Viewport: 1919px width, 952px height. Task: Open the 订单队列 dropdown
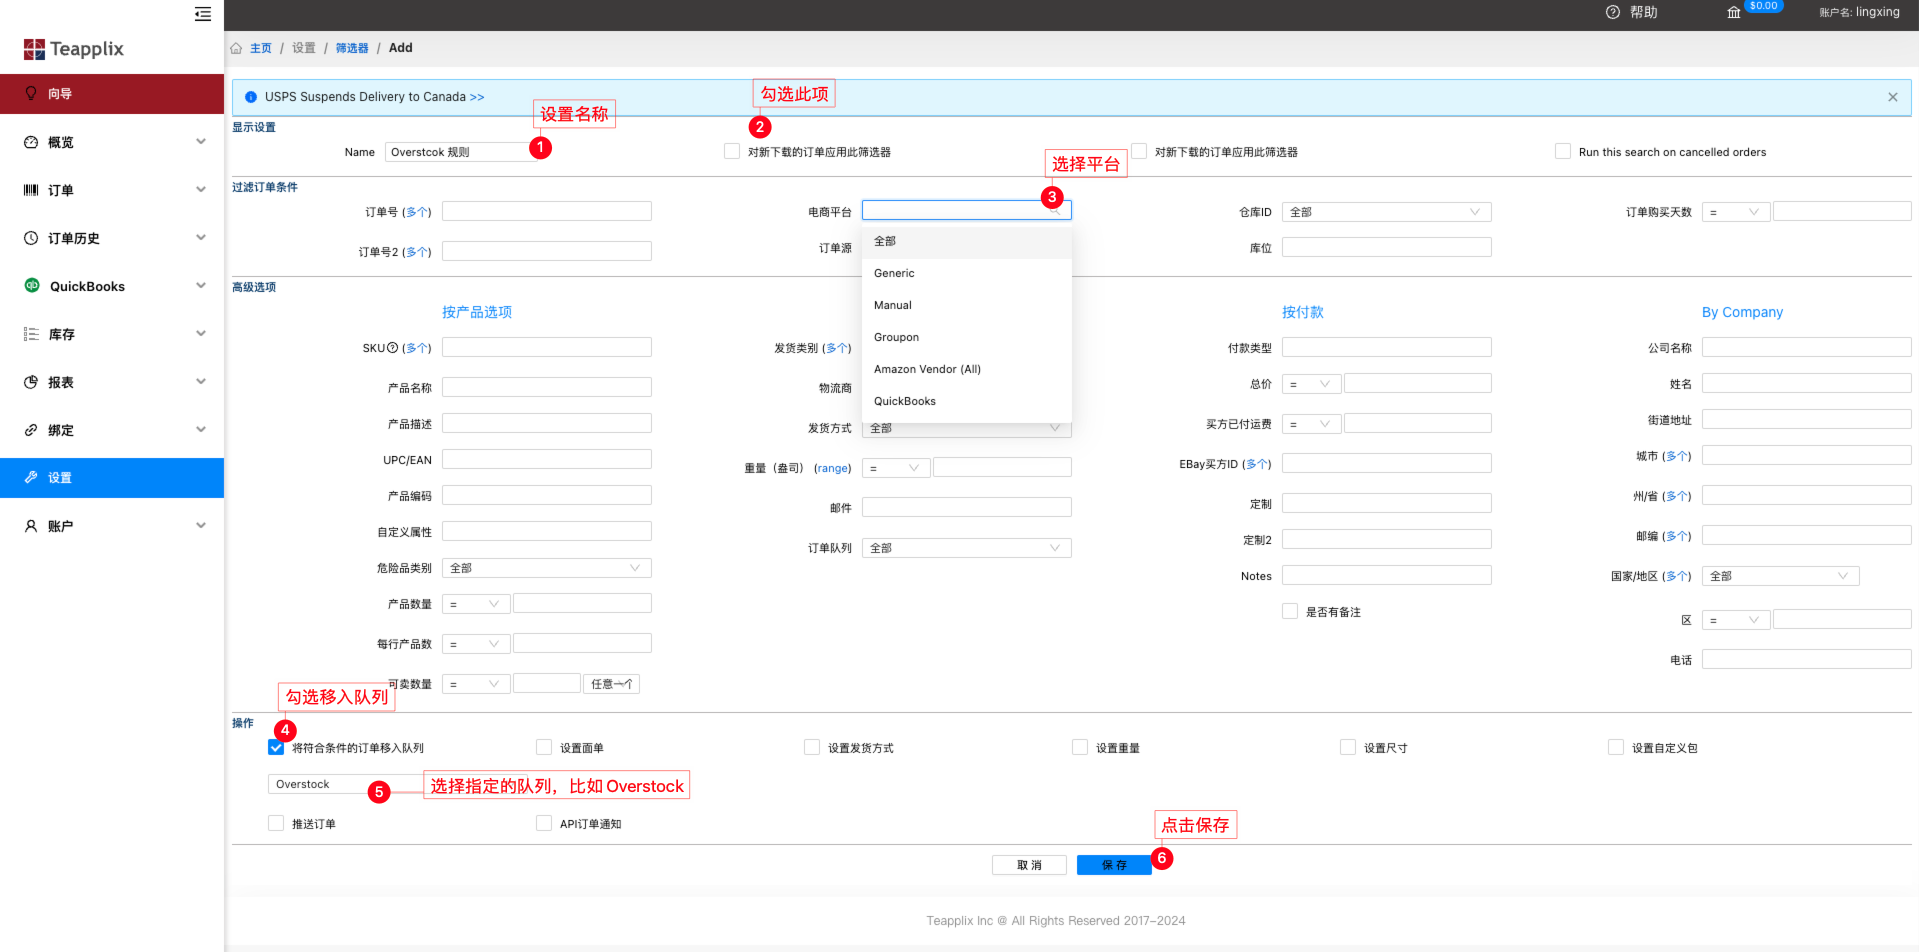(x=966, y=548)
